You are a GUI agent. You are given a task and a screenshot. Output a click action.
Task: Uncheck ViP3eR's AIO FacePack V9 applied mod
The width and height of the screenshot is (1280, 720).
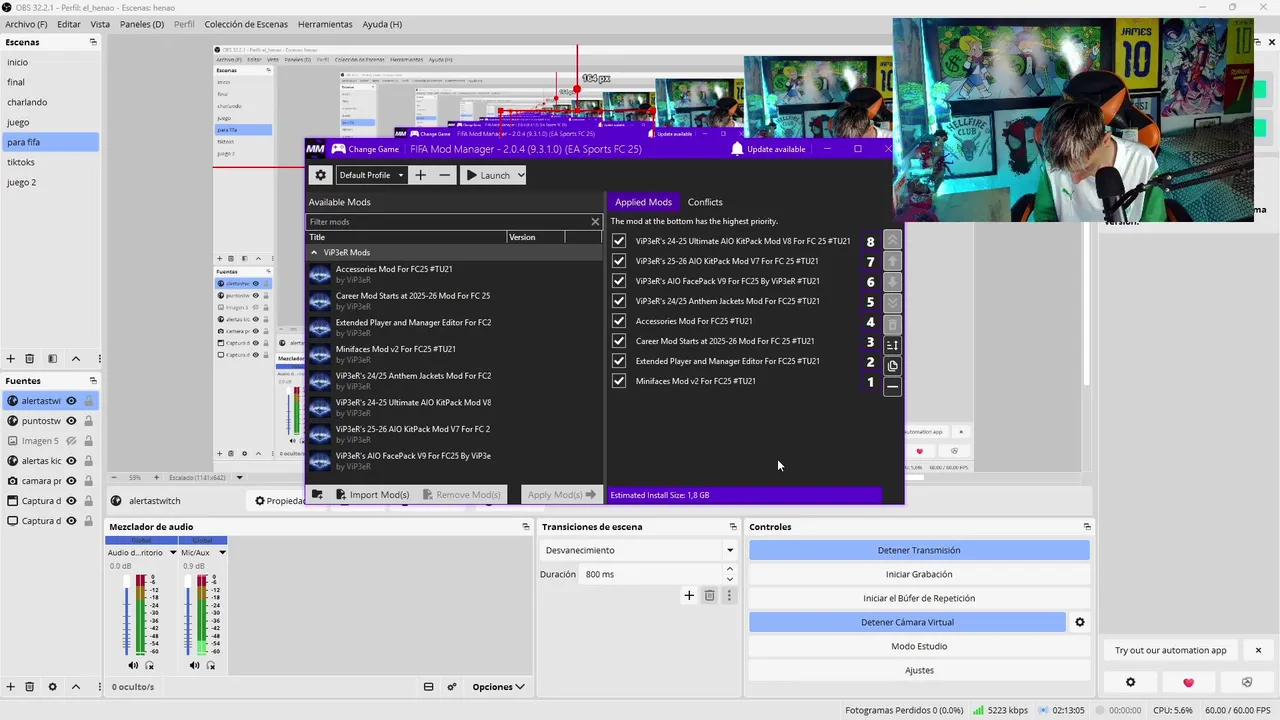(x=619, y=281)
